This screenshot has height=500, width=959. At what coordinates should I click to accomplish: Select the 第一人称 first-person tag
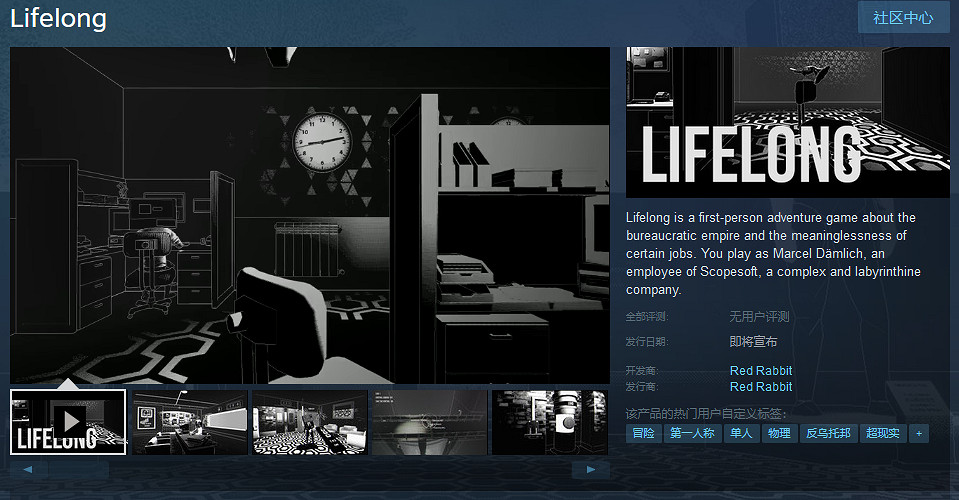point(692,433)
